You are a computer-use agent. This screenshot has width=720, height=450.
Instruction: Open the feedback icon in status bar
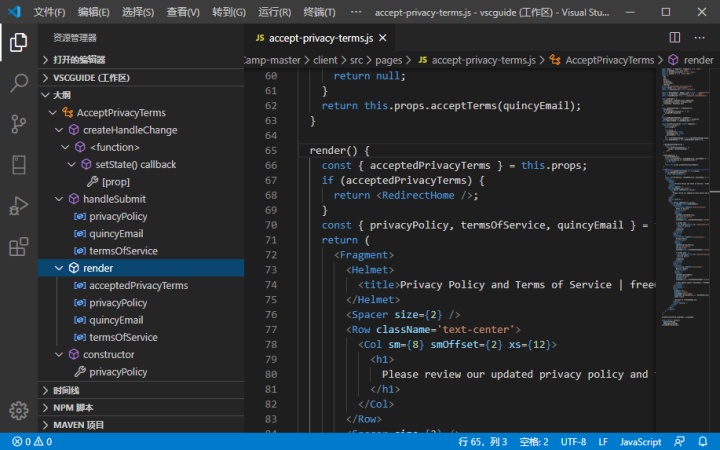pos(679,442)
